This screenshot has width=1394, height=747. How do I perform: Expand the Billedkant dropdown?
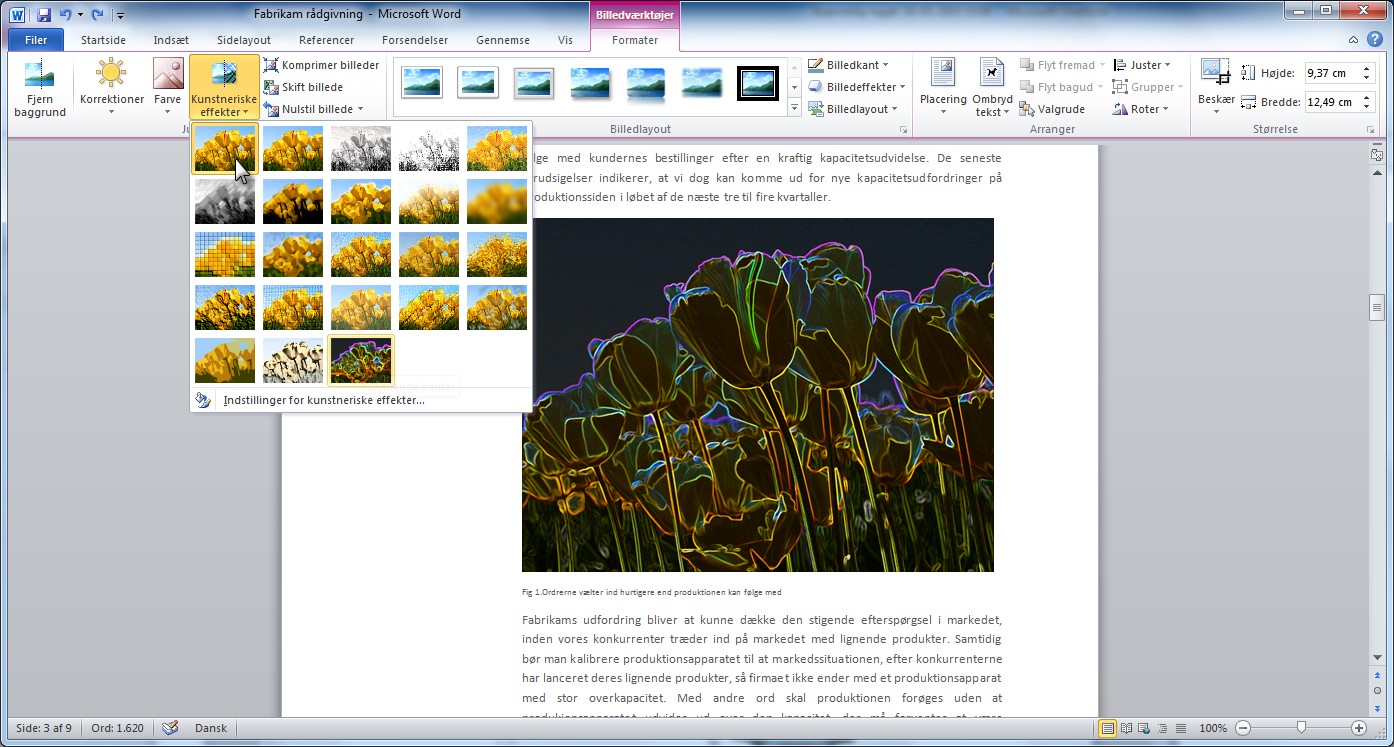click(851, 65)
